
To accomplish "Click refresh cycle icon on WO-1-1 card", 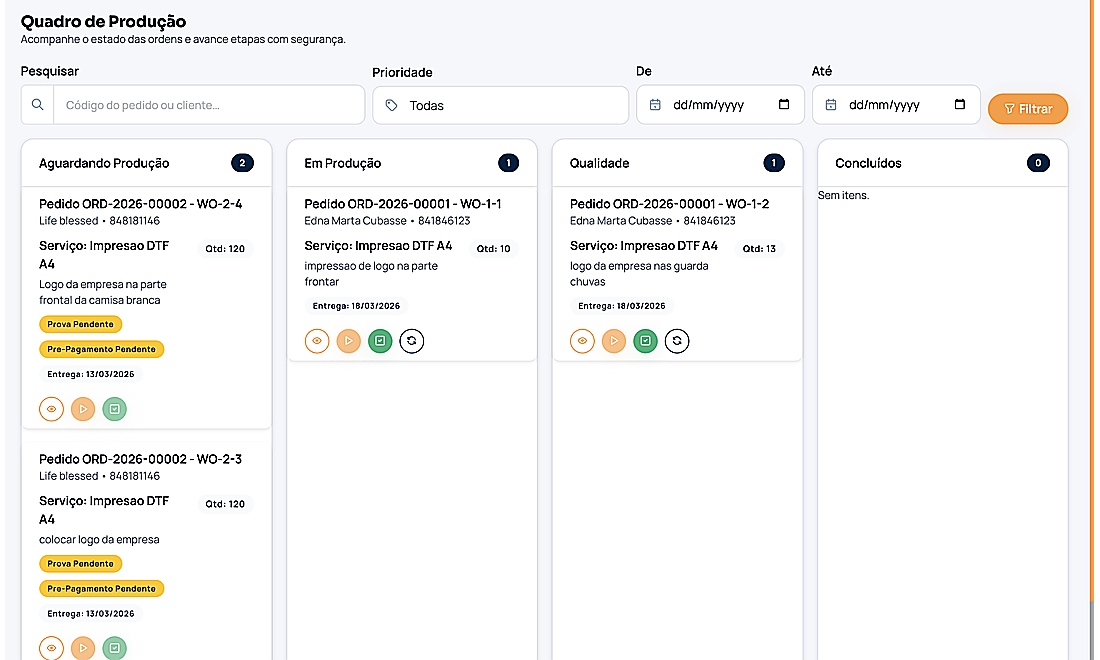I will [x=411, y=341].
